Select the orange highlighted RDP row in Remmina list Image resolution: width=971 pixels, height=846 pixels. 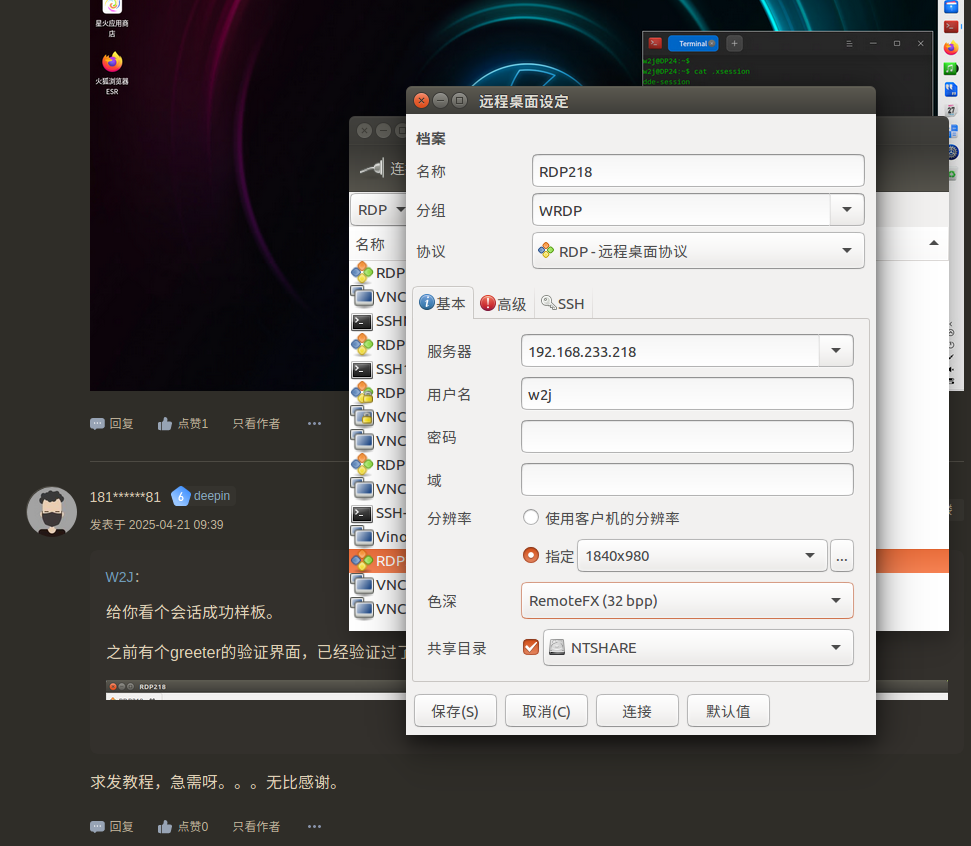click(x=378, y=561)
